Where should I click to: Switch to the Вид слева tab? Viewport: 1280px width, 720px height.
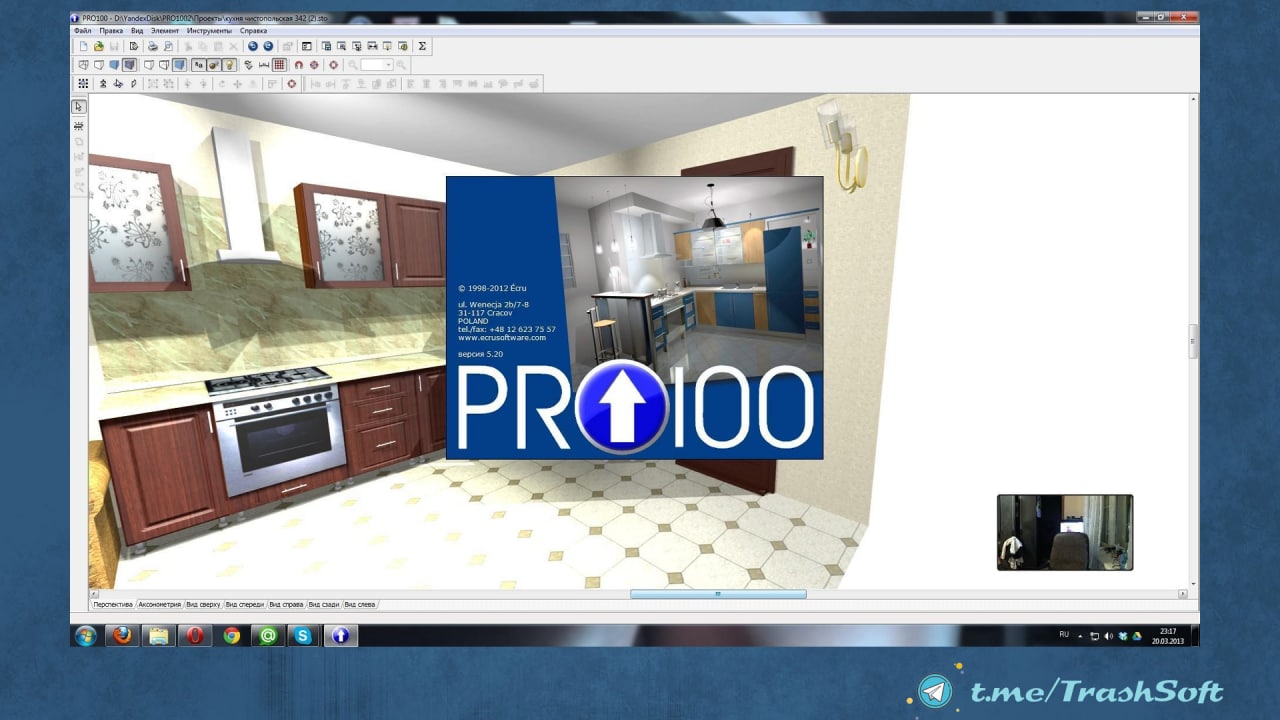click(360, 605)
